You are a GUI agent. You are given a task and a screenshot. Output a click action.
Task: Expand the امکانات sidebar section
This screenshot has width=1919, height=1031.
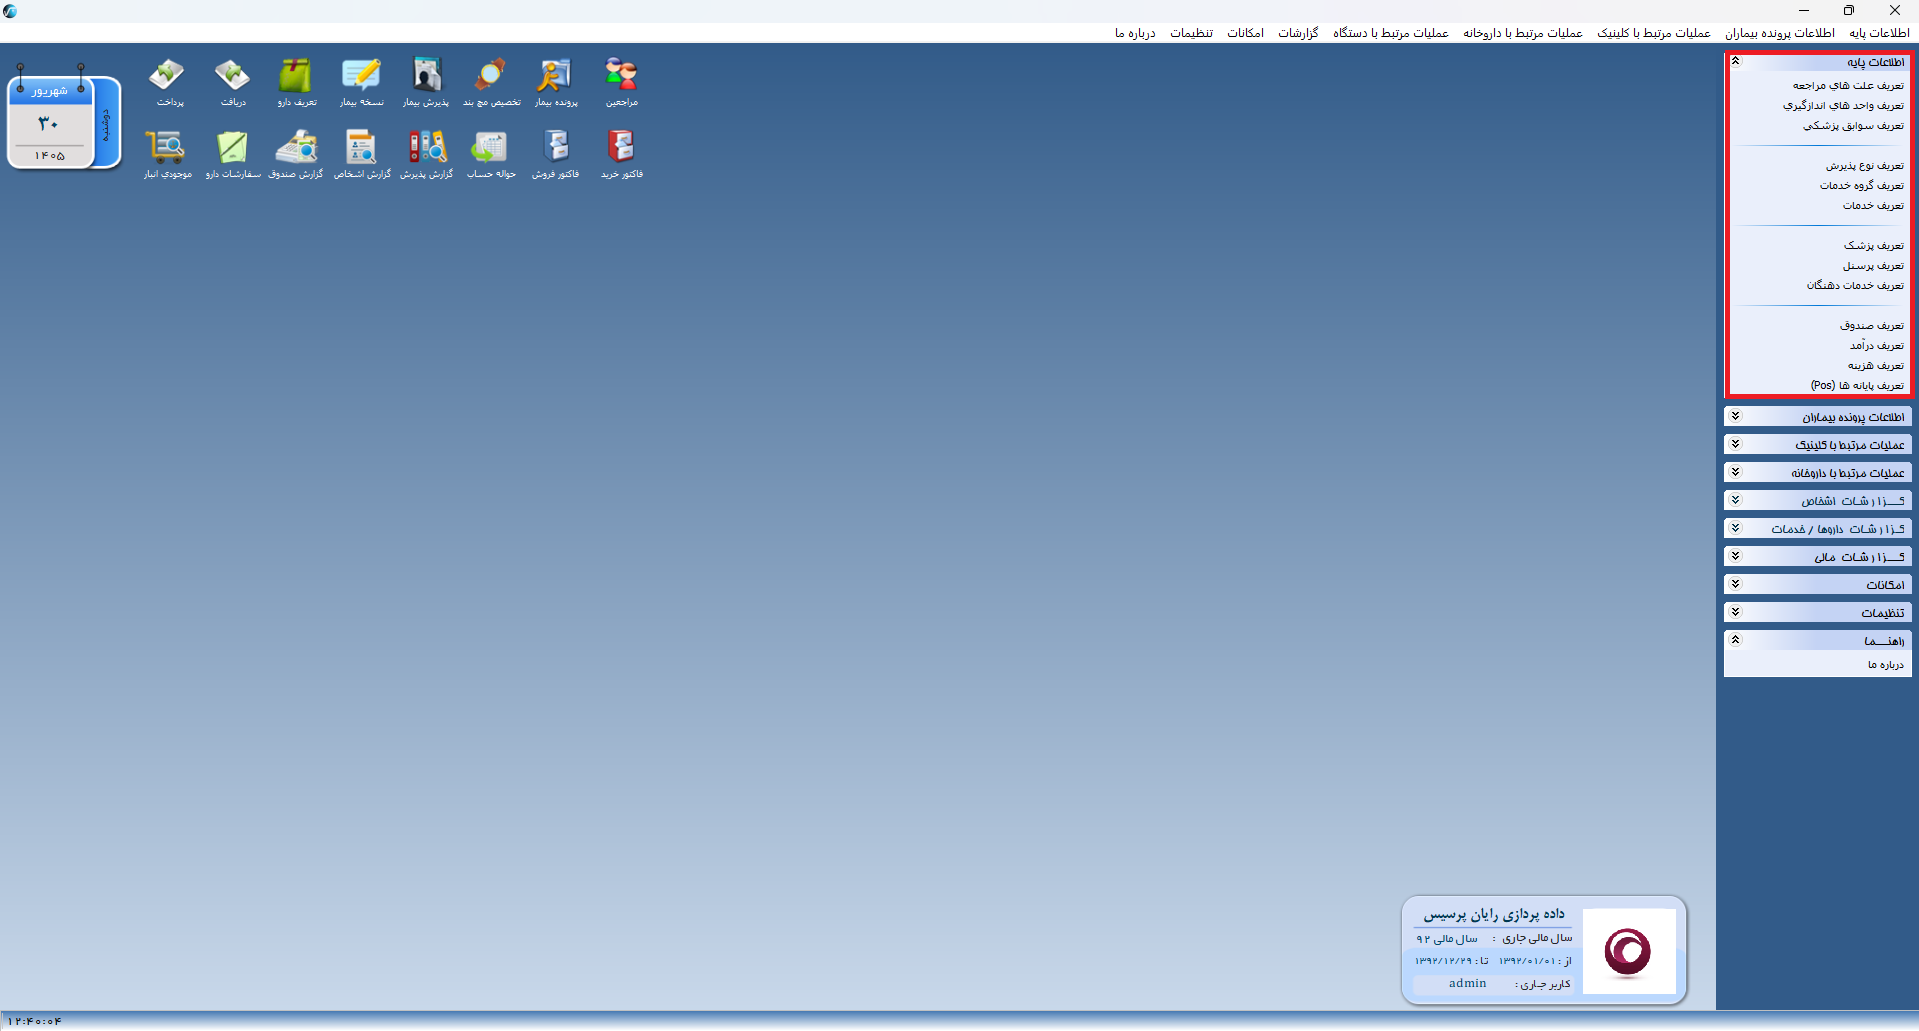(x=1736, y=584)
